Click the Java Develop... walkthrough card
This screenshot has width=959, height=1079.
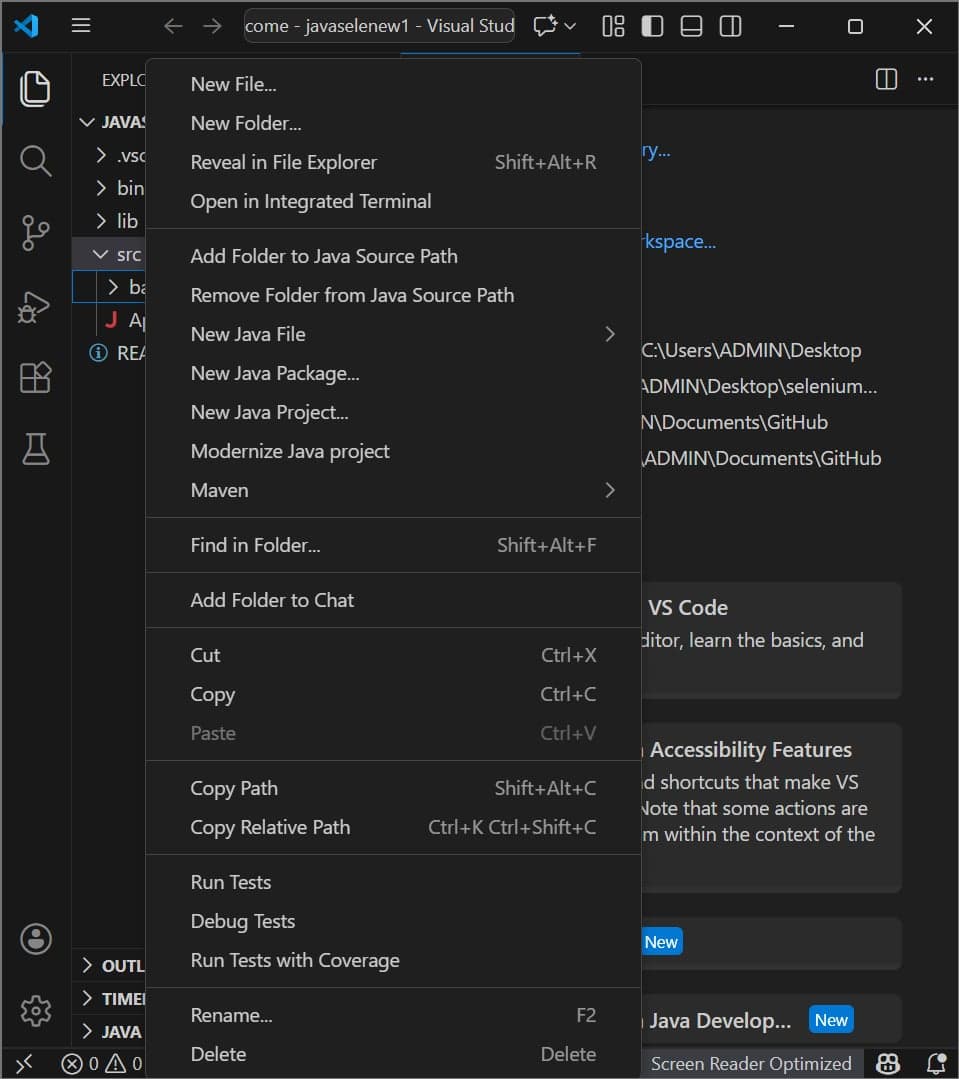pos(771,1020)
